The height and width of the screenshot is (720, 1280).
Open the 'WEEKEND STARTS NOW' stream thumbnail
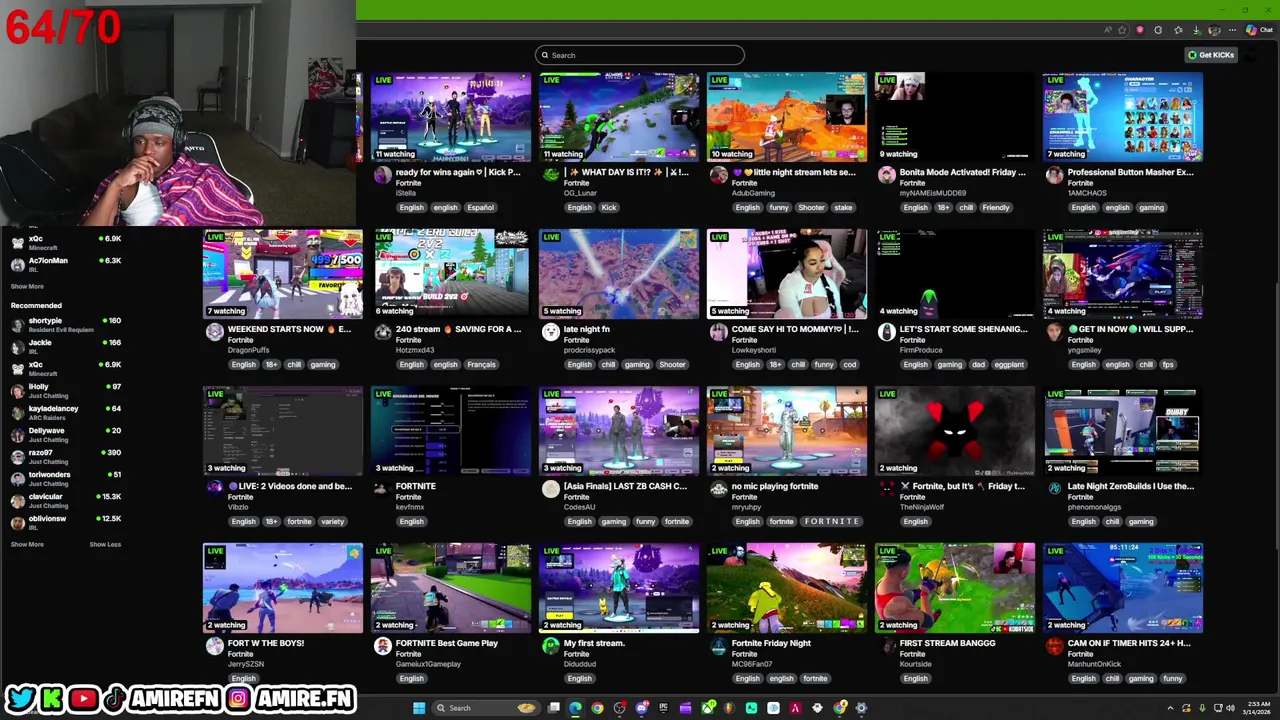283,274
